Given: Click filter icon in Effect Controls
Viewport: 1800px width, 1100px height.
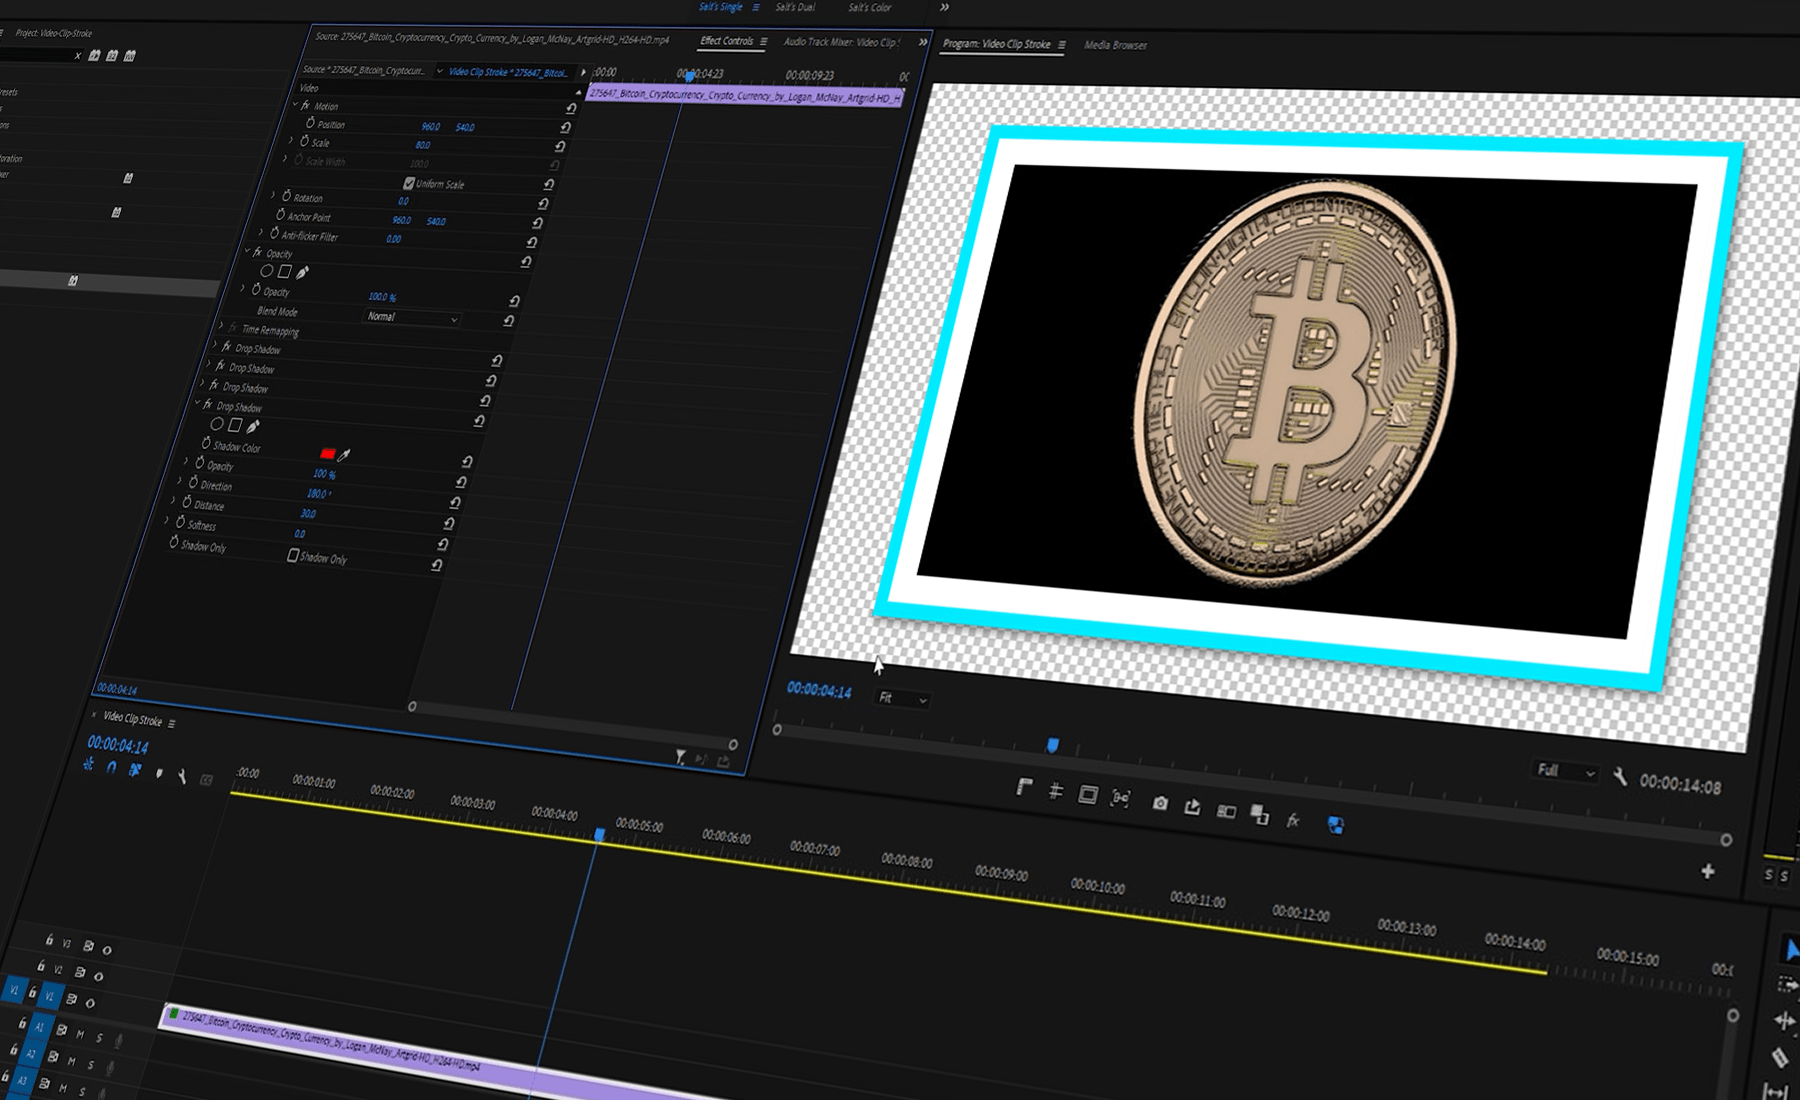Looking at the screenshot, I should tap(680, 758).
